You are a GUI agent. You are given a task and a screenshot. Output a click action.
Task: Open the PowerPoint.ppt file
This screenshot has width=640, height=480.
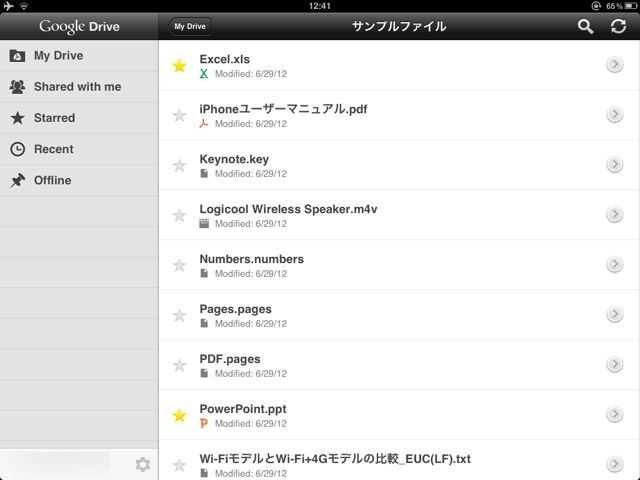(x=399, y=415)
